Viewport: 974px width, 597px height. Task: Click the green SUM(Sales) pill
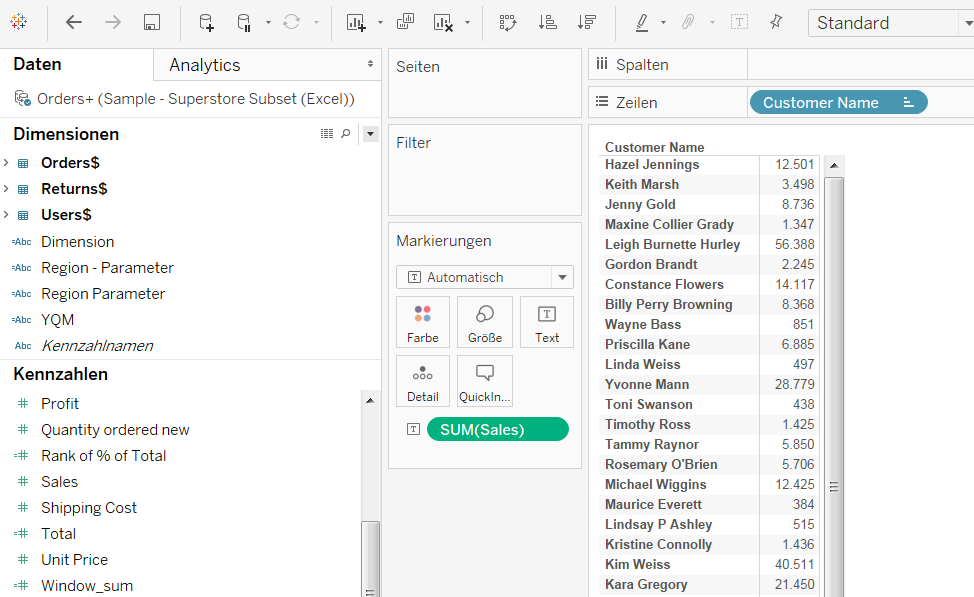pos(497,428)
